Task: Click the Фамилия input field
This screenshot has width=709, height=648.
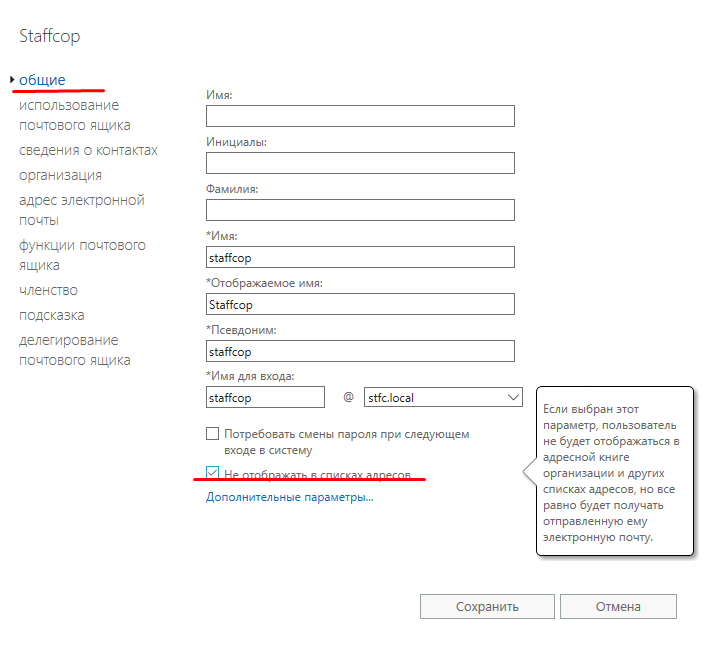Action: coord(360,210)
